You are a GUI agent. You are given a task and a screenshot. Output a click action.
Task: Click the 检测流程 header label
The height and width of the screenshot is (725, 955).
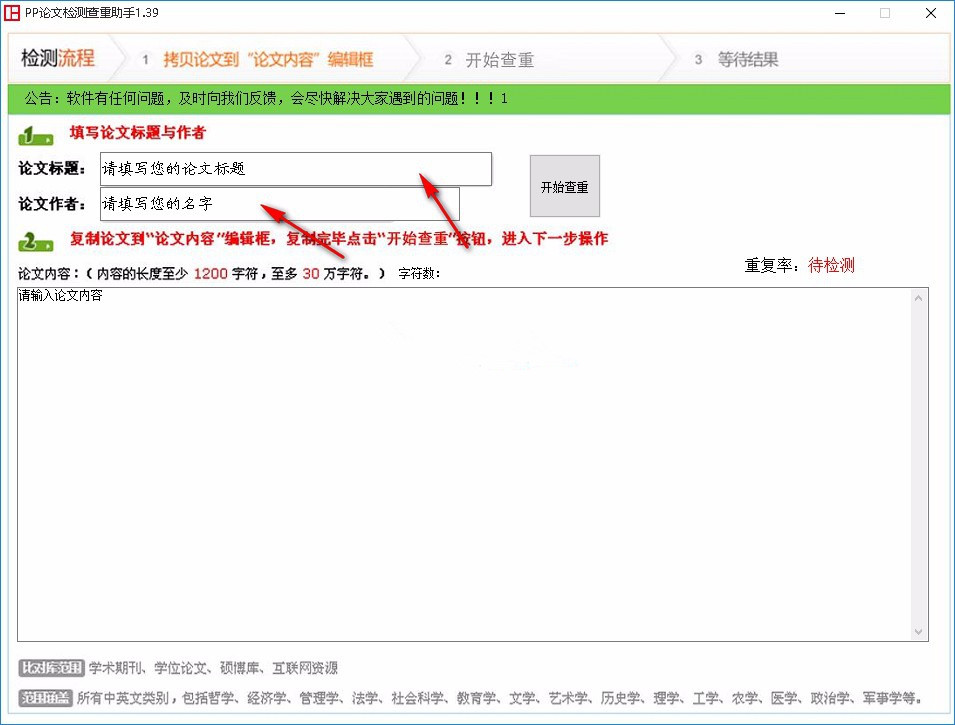pyautogui.click(x=56, y=59)
